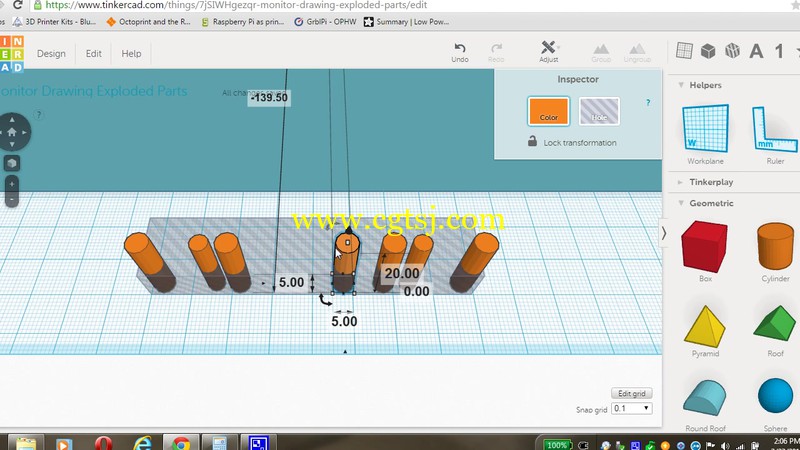Click the rotation handle arrow near cylinder
This screenshot has height=450, width=800.
point(324,299)
